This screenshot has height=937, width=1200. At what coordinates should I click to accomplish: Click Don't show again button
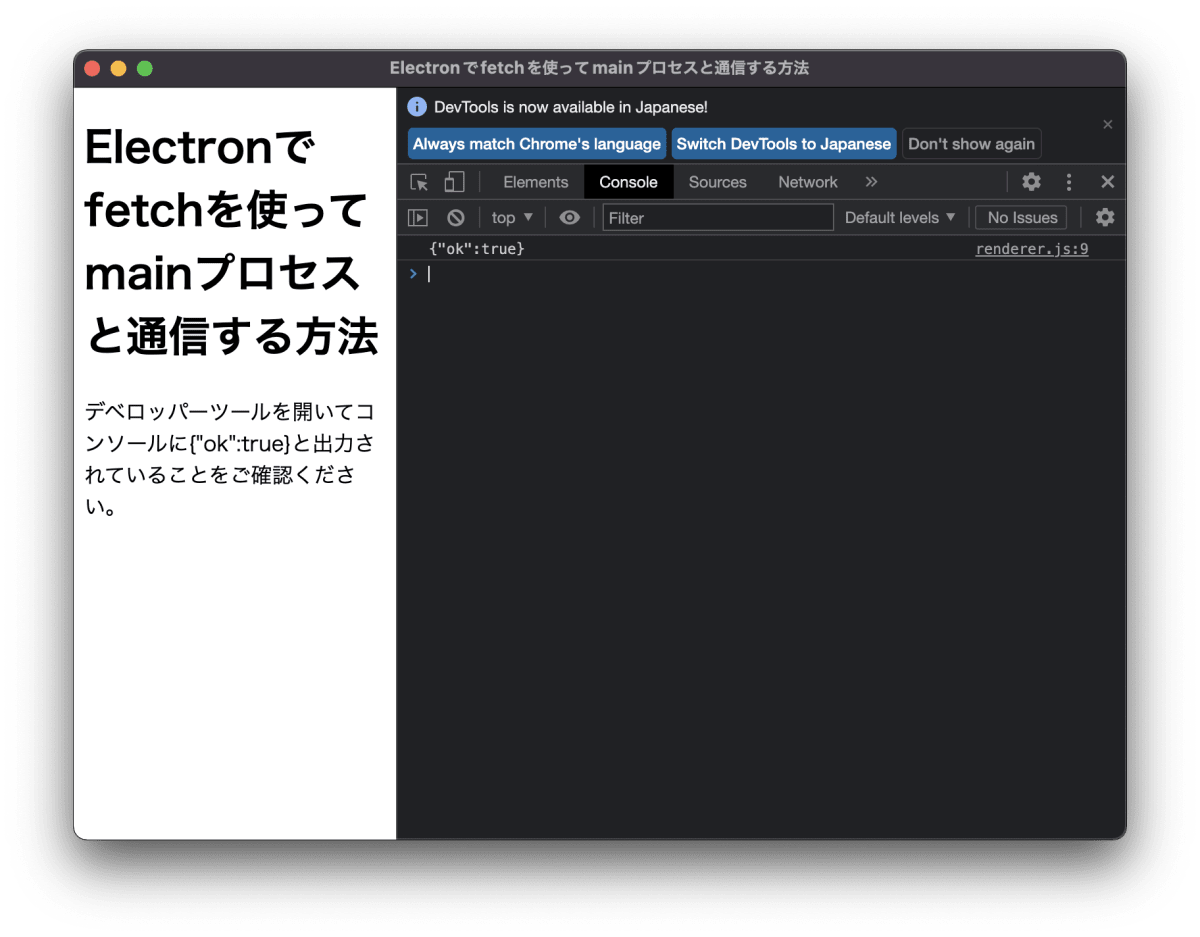[971, 144]
